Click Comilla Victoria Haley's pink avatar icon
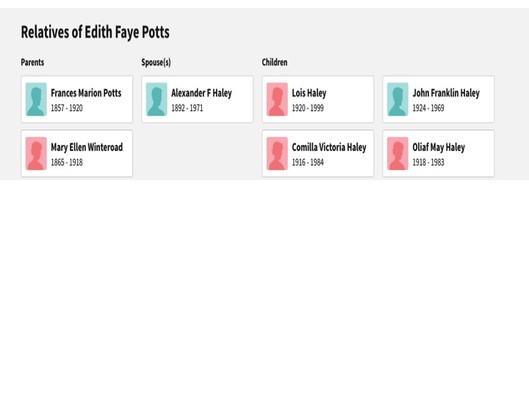Screen dimensions: 529x397 (x=277, y=153)
